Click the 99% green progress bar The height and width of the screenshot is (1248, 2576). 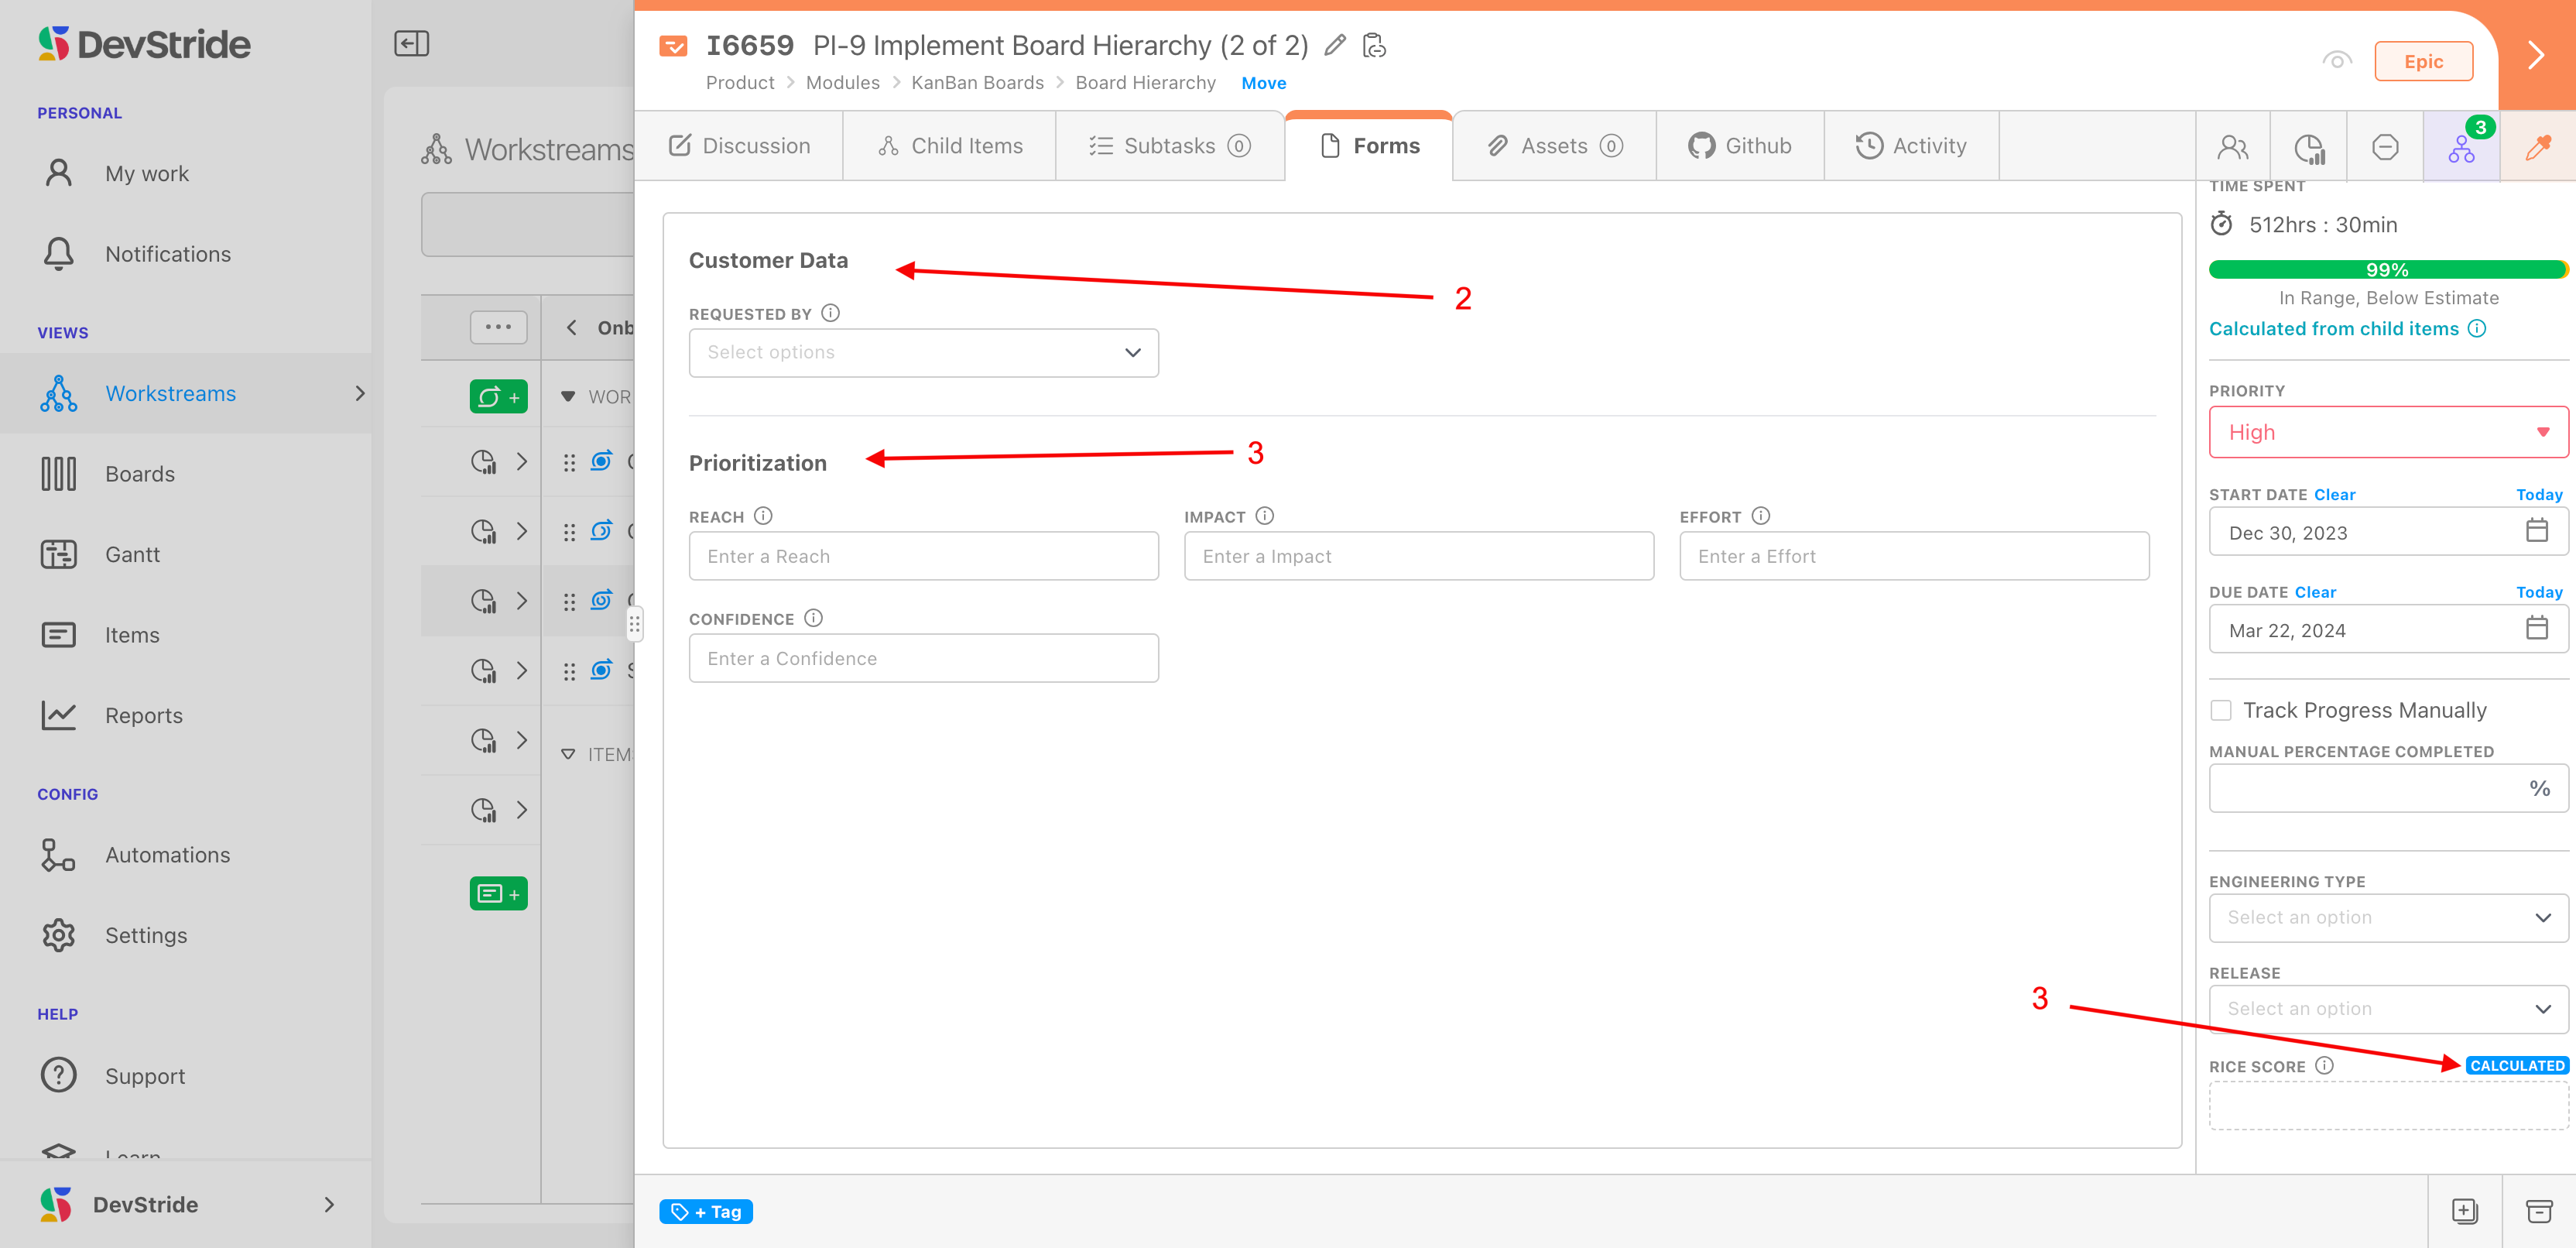2386,269
